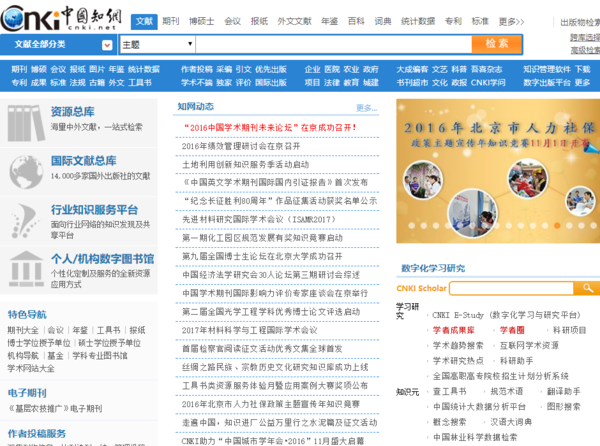
Task: Open 期刊大全 under 特色导航
Action: pyautogui.click(x=23, y=330)
